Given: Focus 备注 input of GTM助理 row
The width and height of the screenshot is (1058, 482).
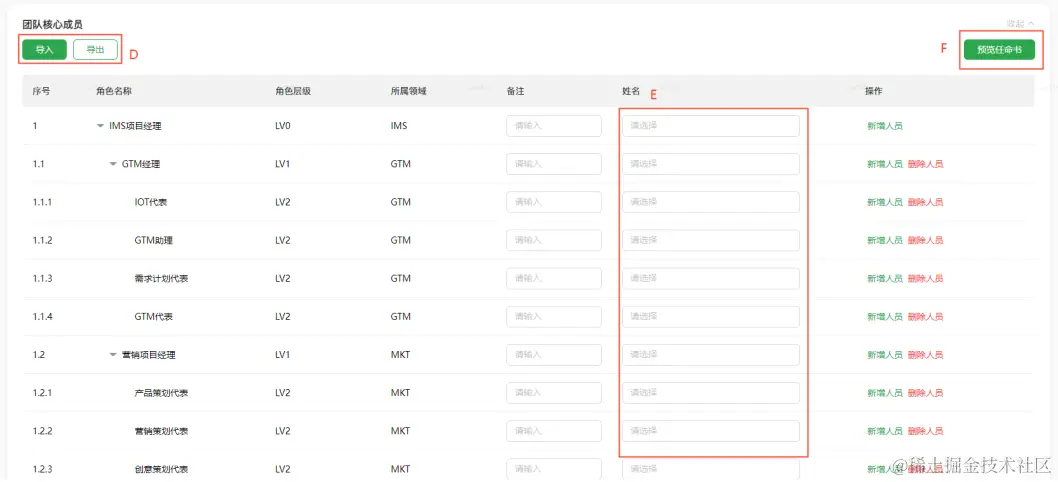Looking at the screenshot, I should [x=554, y=240].
